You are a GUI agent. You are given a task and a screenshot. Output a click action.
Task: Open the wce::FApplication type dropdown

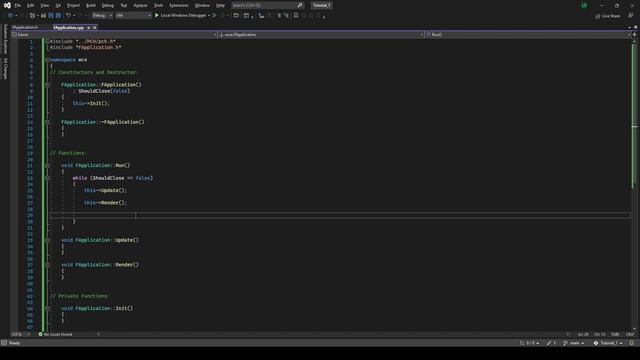pos(321,35)
